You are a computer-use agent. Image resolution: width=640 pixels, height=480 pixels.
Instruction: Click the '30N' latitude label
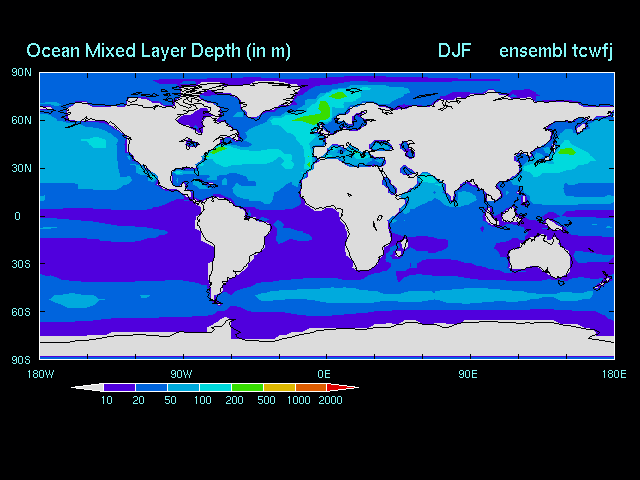(21, 168)
